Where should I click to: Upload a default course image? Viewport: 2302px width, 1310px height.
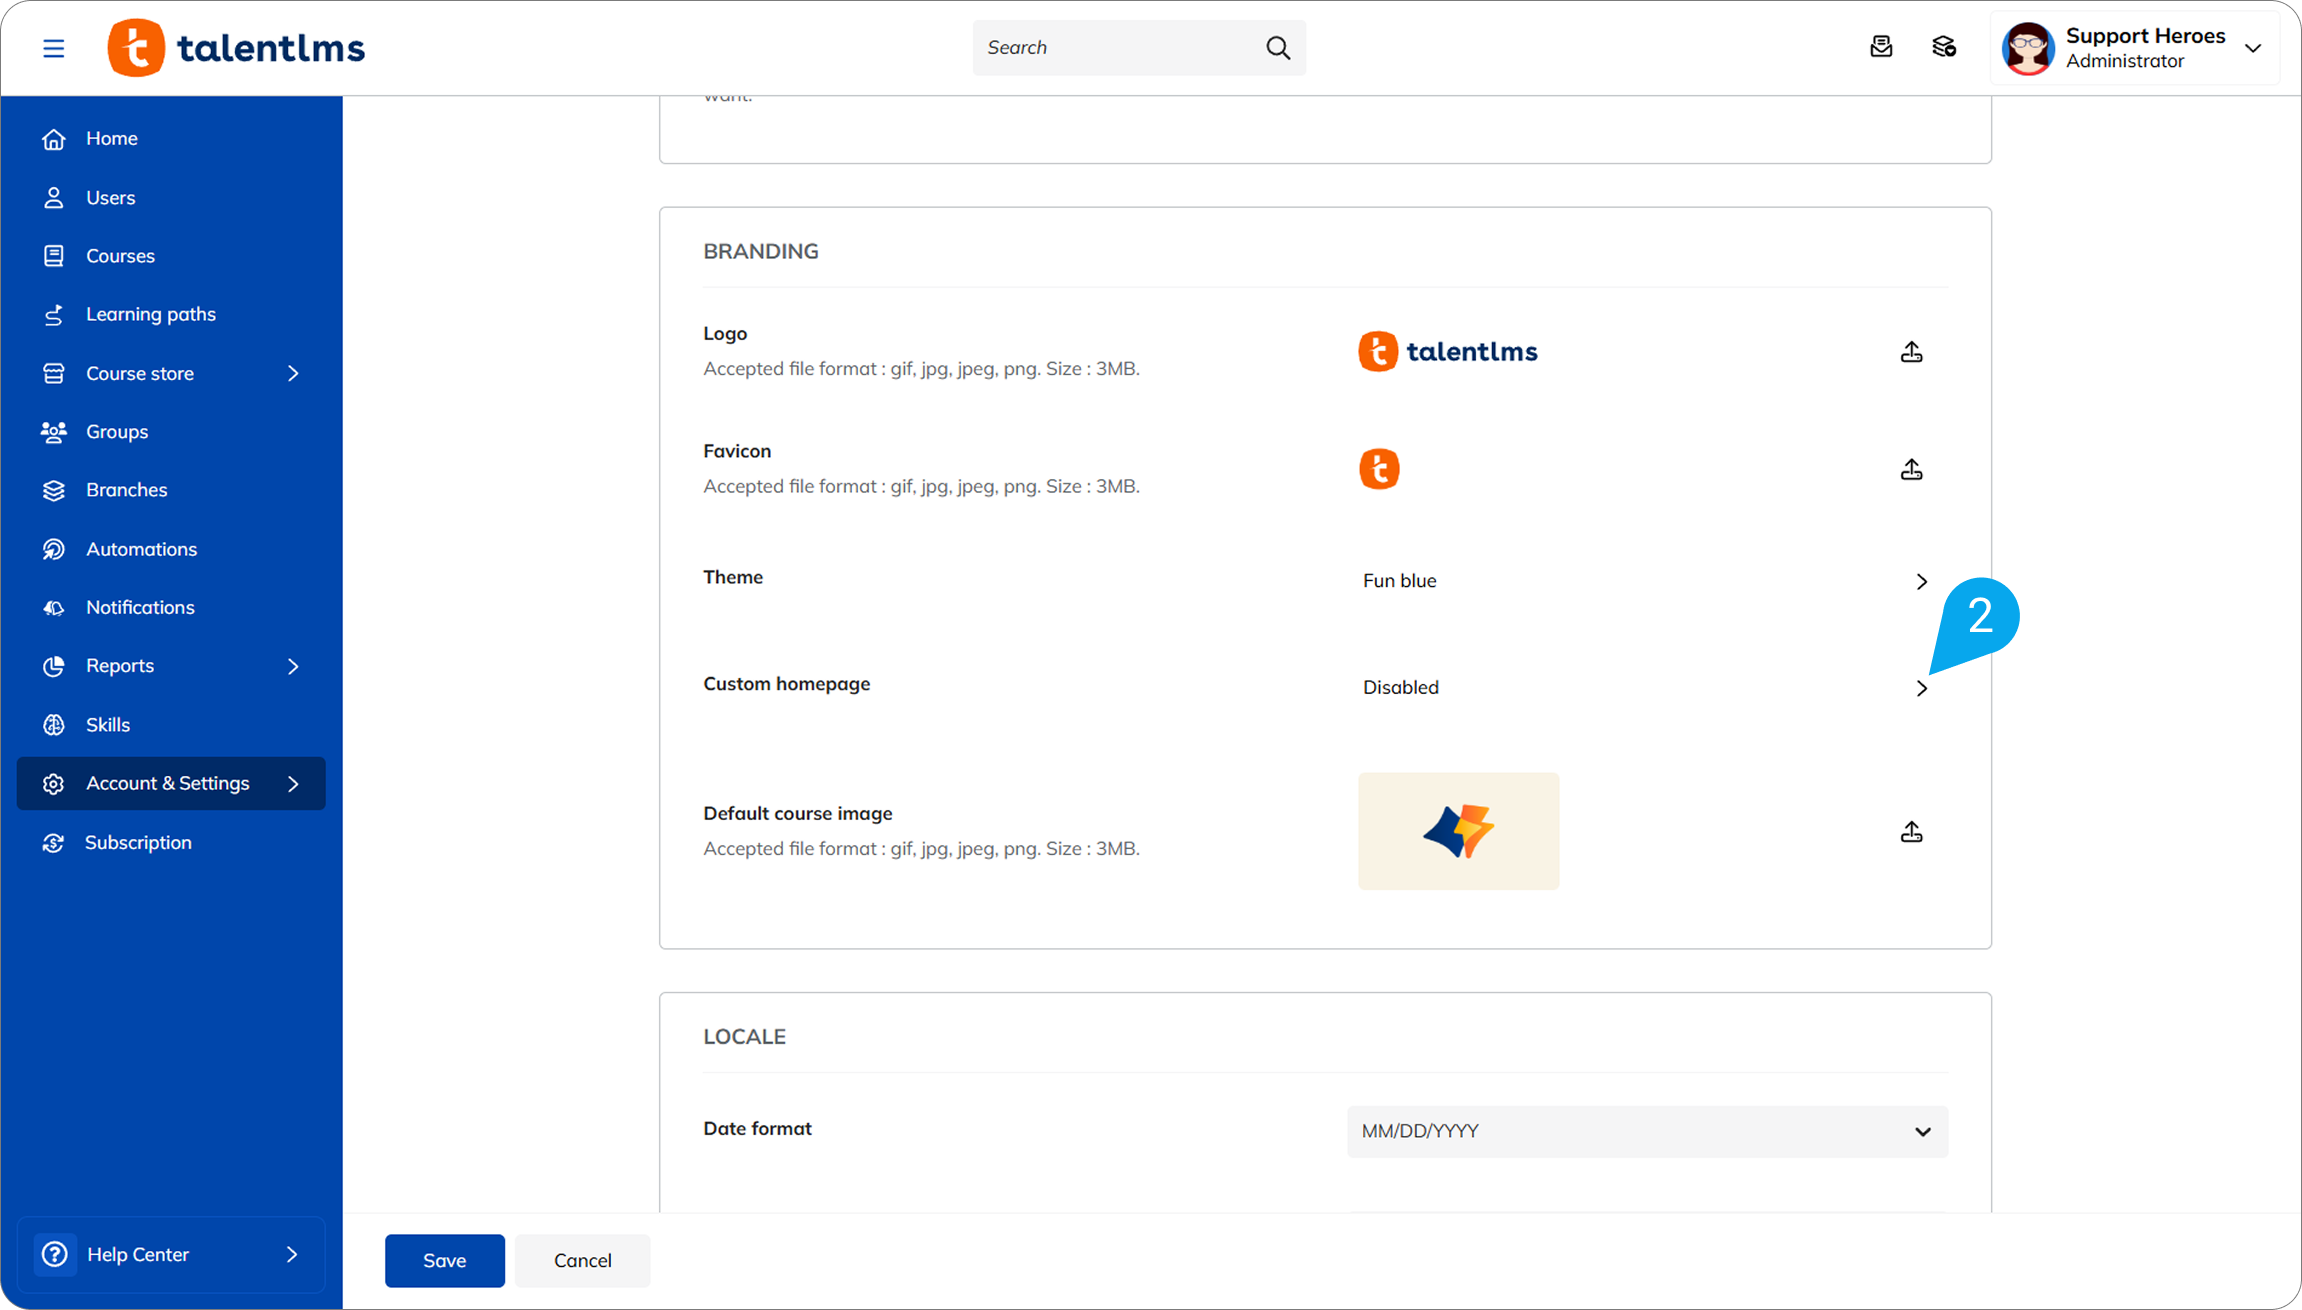click(1911, 832)
